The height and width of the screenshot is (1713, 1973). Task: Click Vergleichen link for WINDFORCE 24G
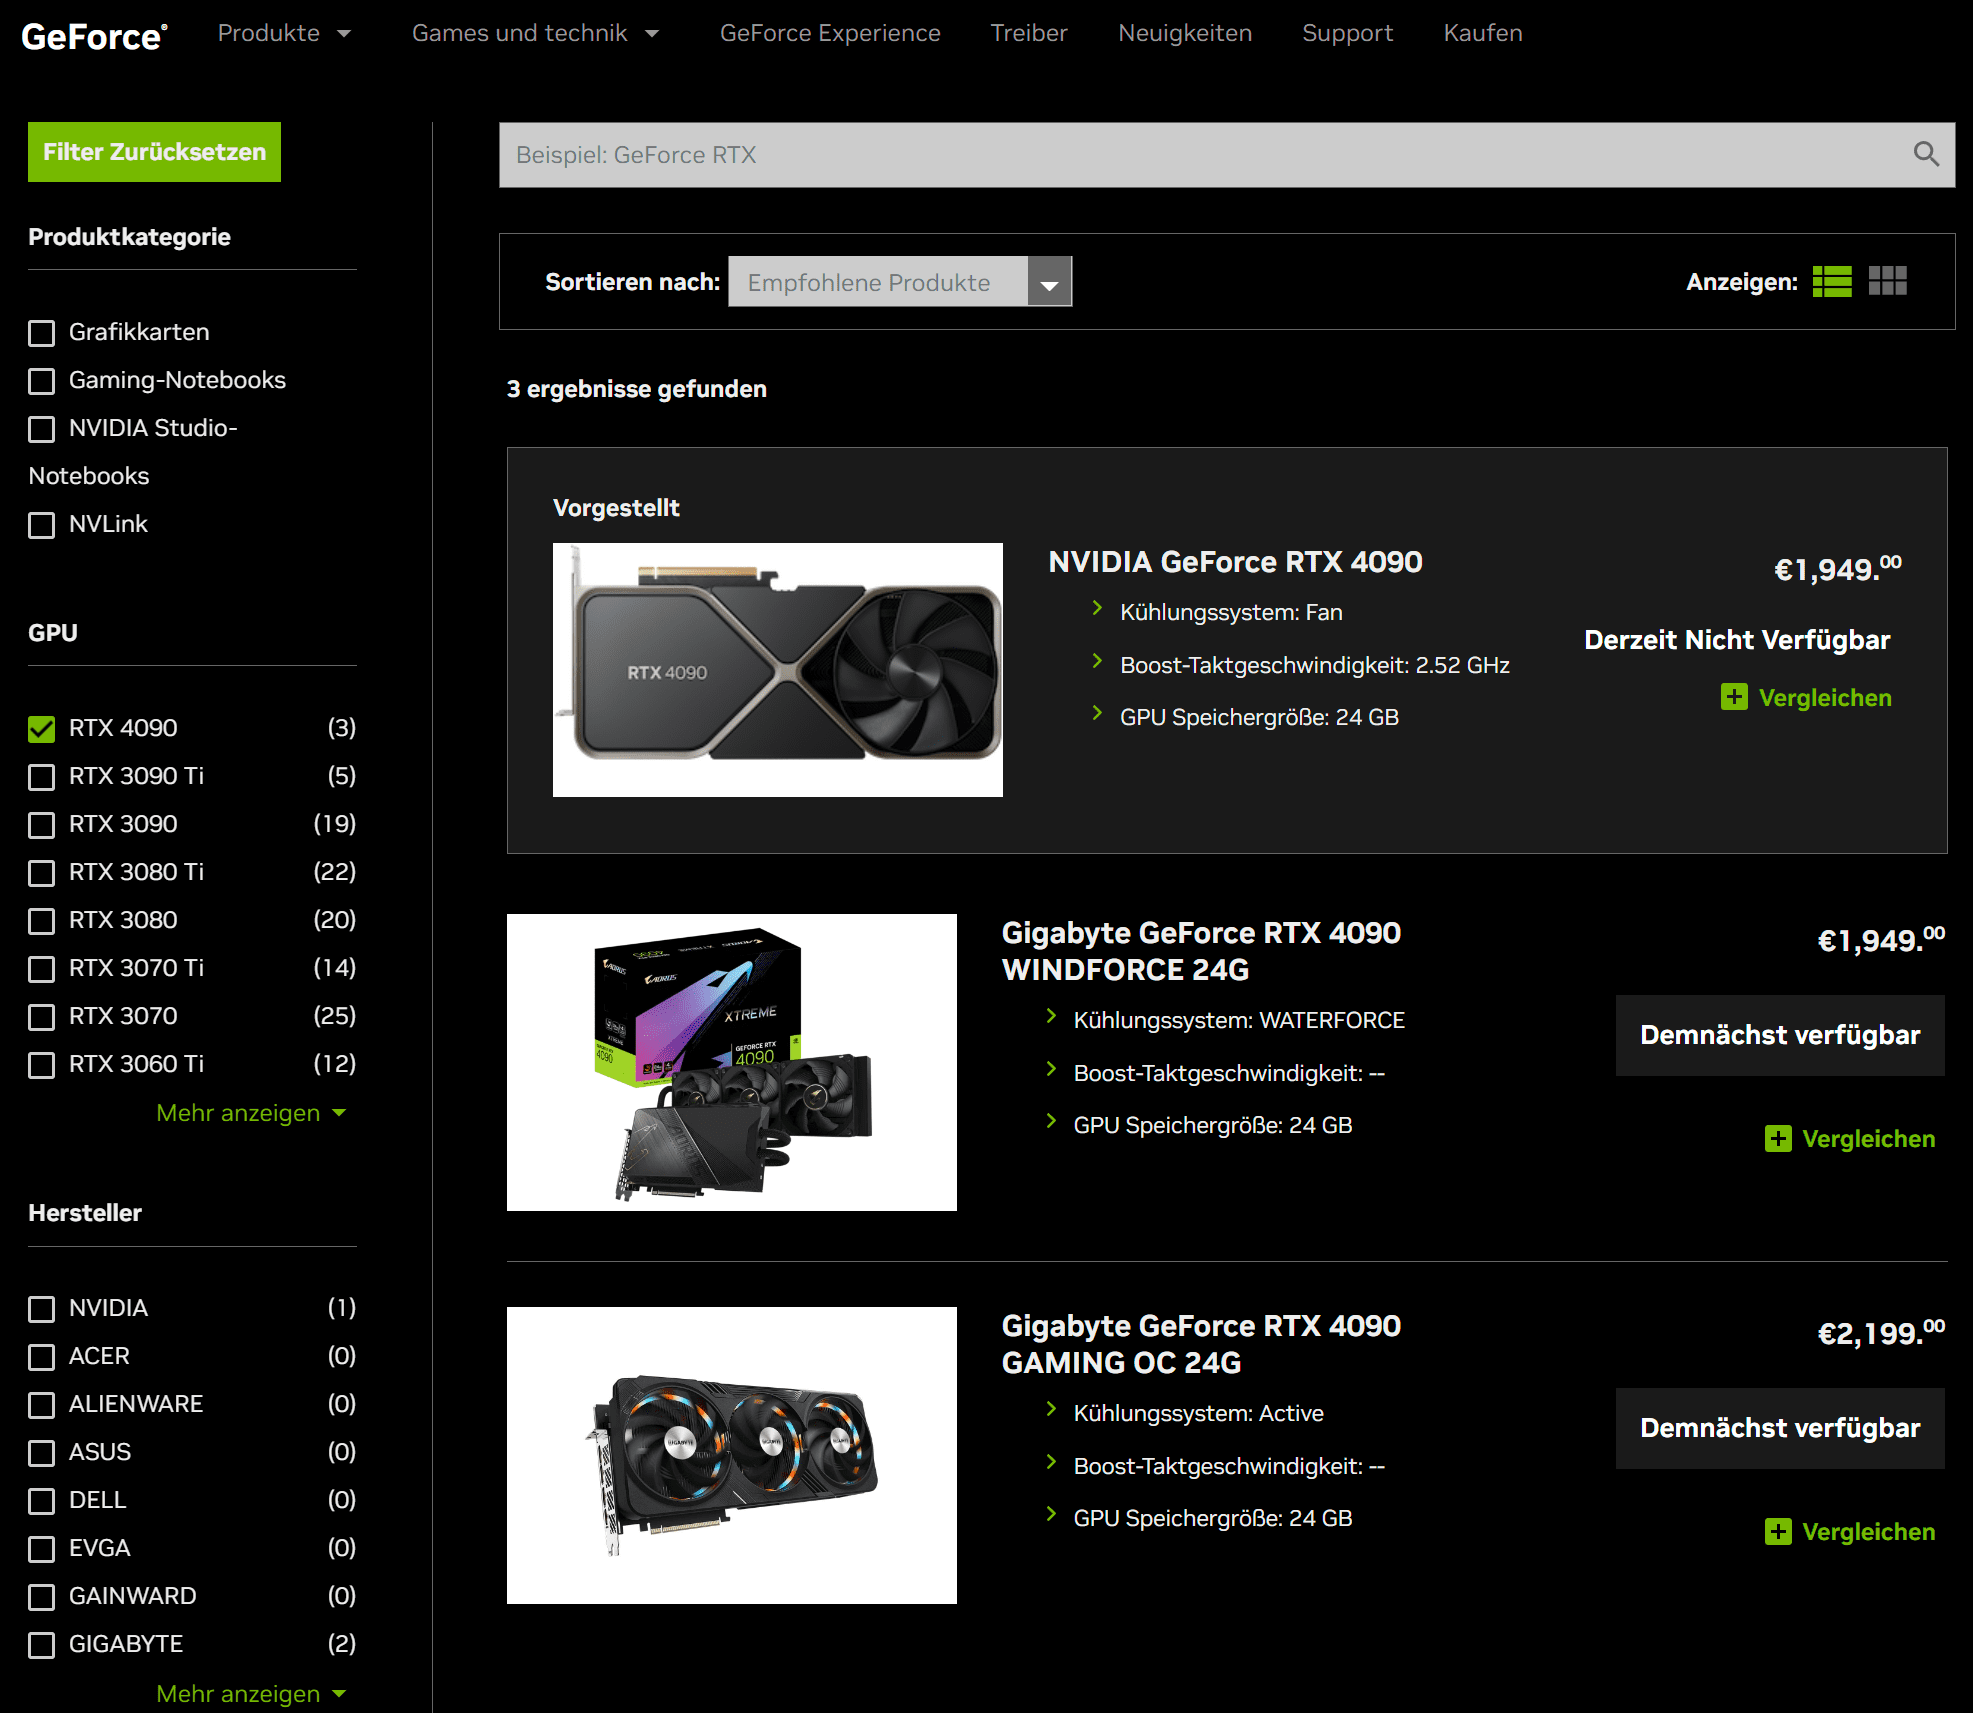(1868, 1139)
